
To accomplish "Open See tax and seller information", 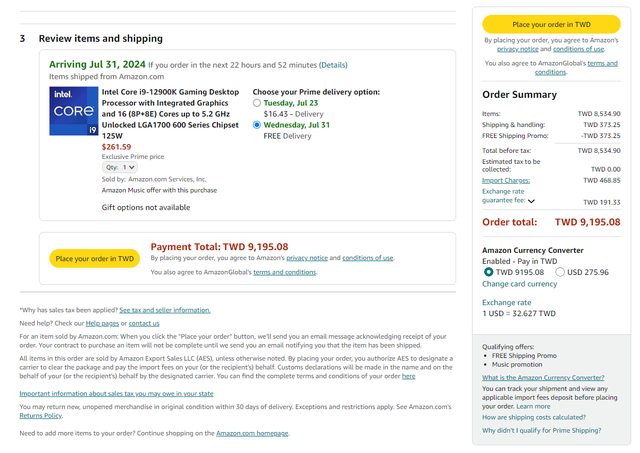I will 165,310.
